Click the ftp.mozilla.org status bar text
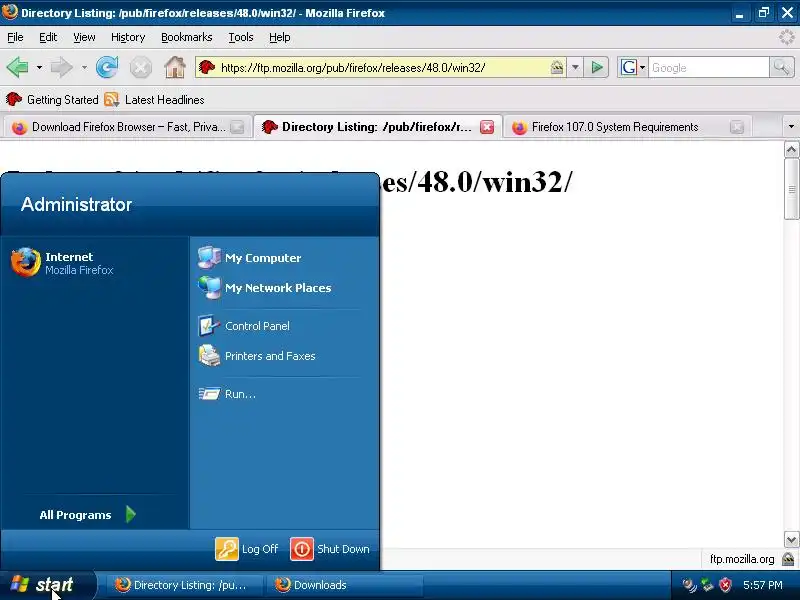The width and height of the screenshot is (800, 600). pyautogui.click(x=742, y=559)
